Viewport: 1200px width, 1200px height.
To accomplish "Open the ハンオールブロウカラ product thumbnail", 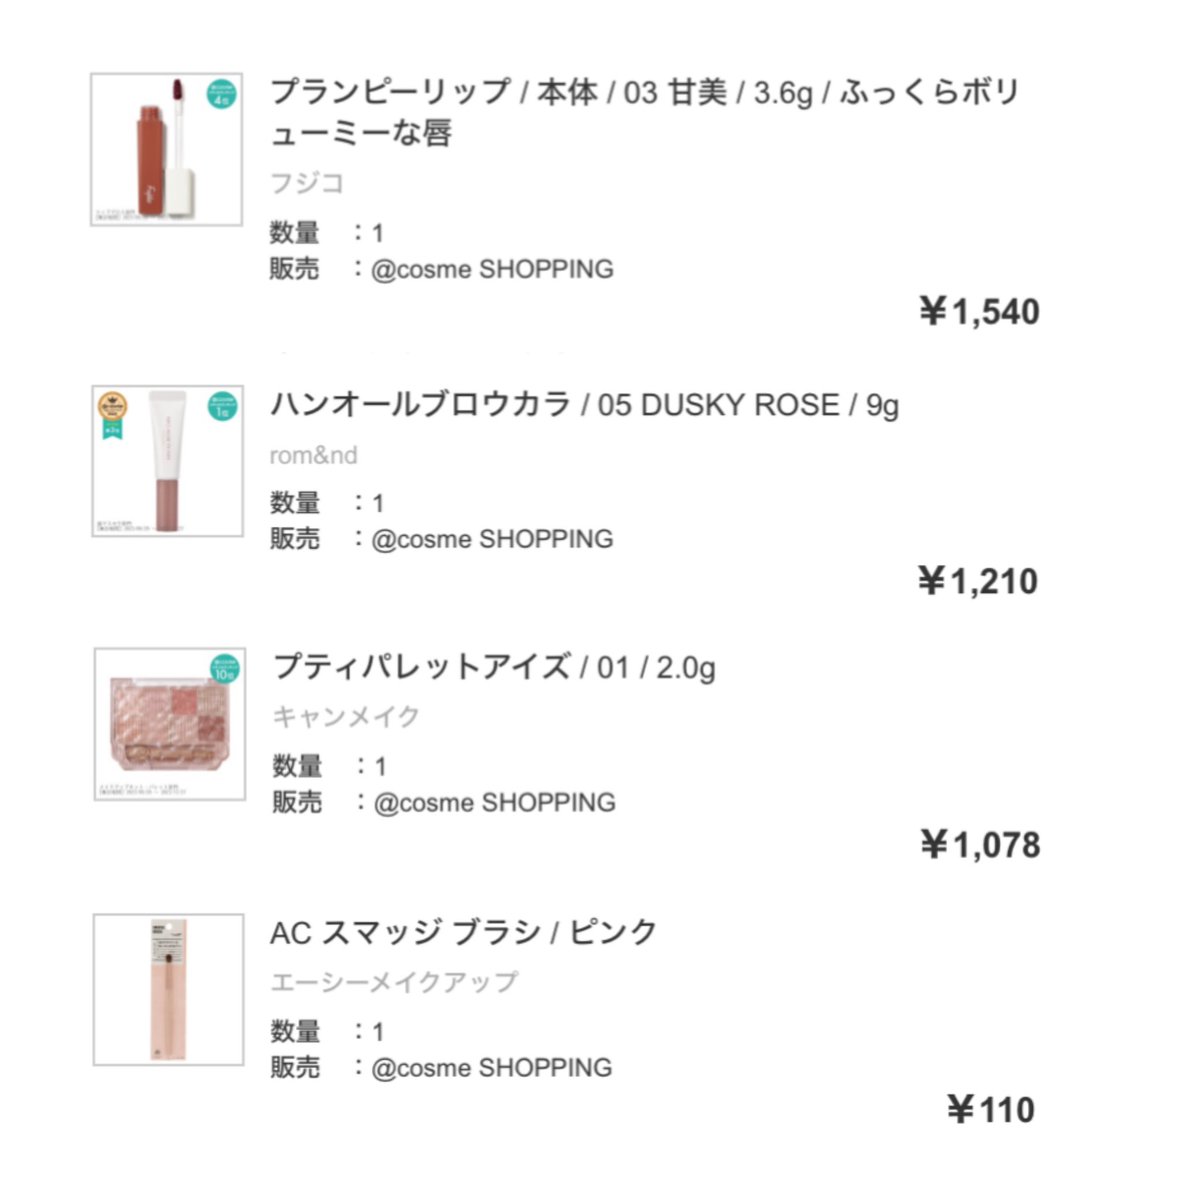I will point(167,461).
